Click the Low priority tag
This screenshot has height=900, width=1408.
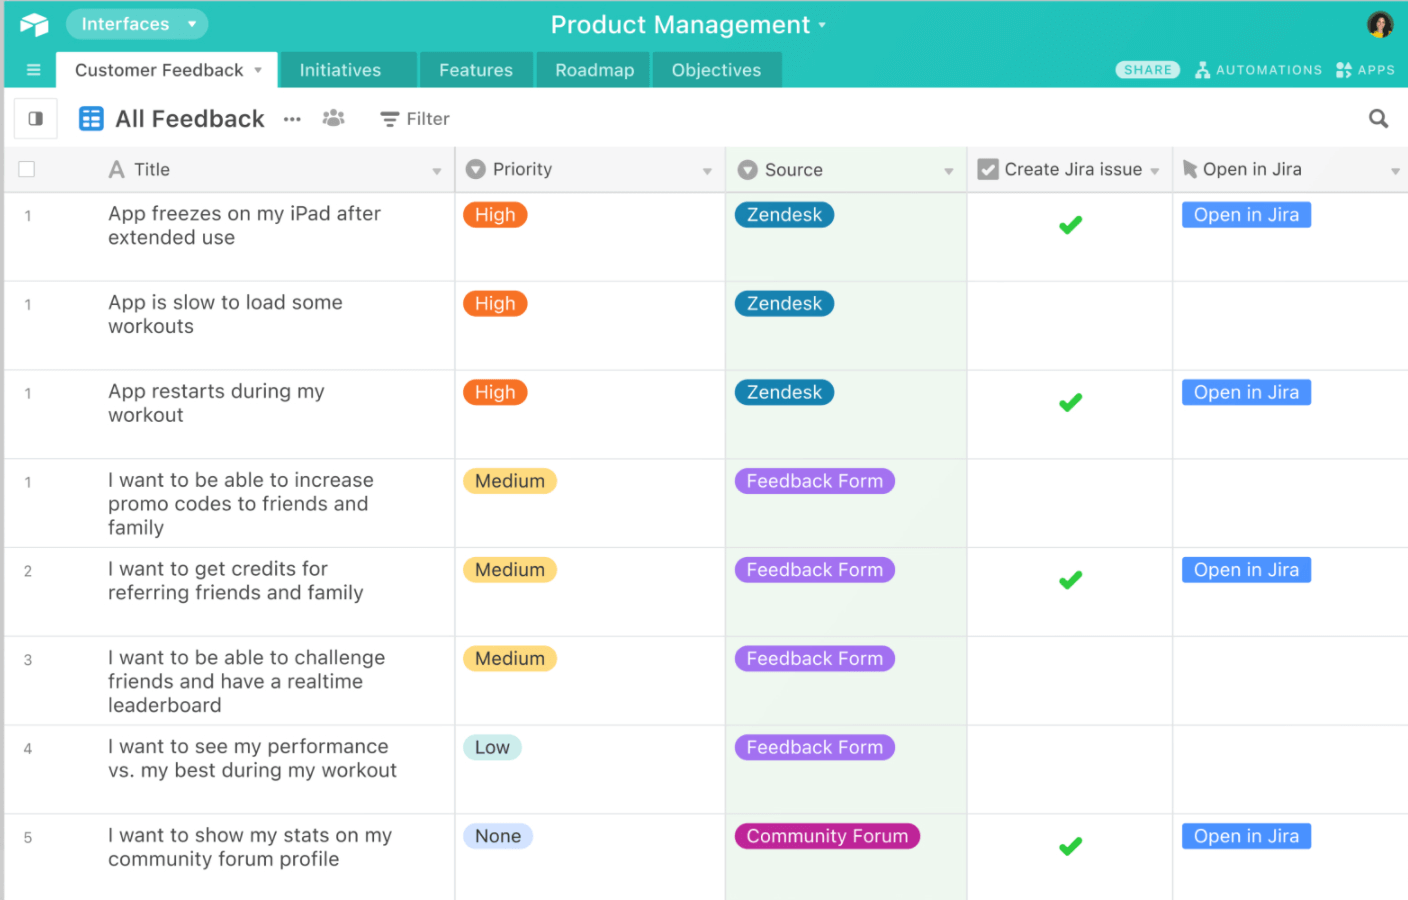[492, 747]
